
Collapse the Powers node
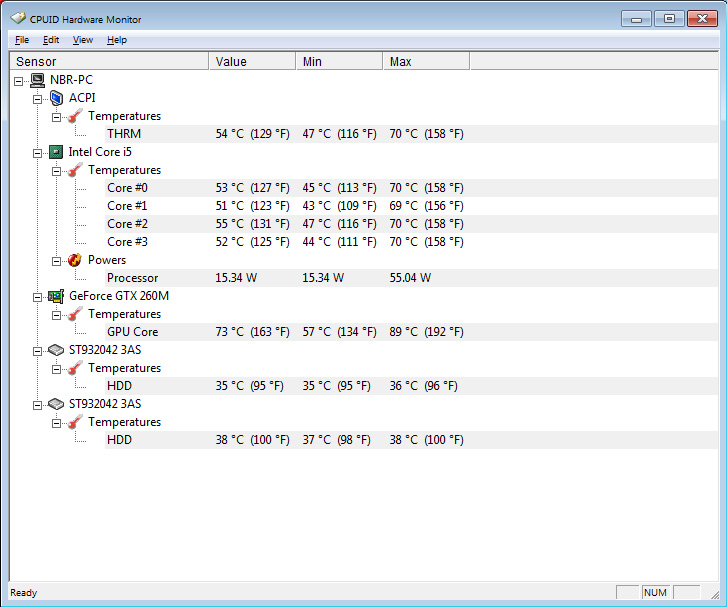pos(56,262)
